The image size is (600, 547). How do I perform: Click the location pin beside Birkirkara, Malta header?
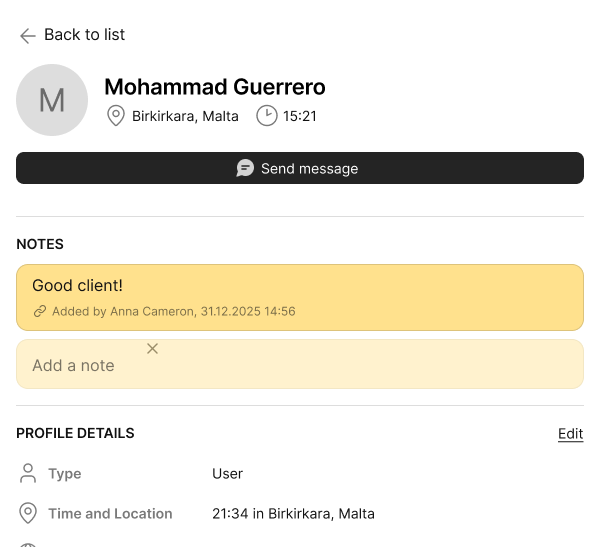pos(115,116)
